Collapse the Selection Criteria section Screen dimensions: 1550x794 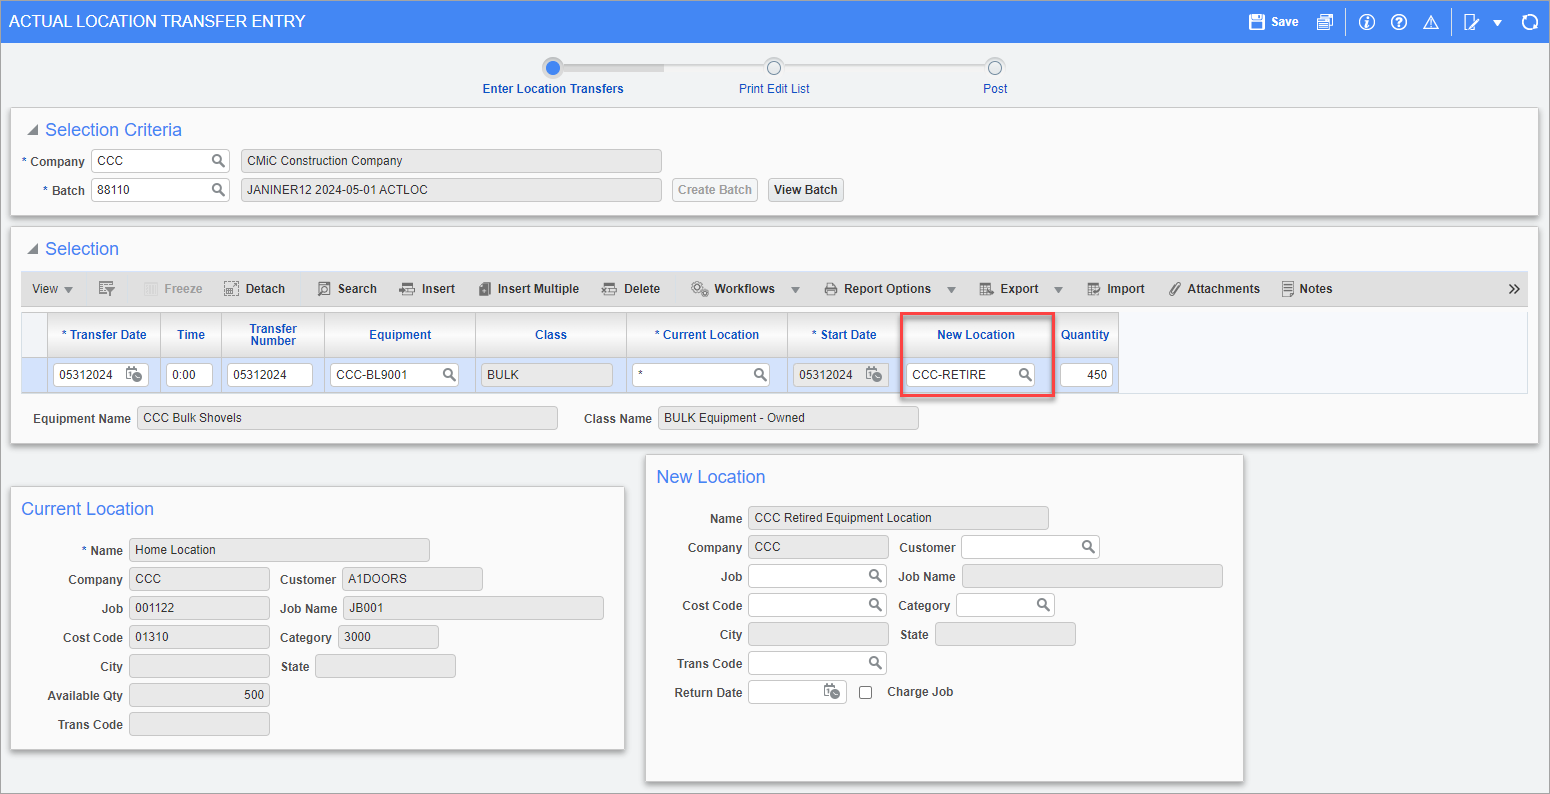[33, 130]
